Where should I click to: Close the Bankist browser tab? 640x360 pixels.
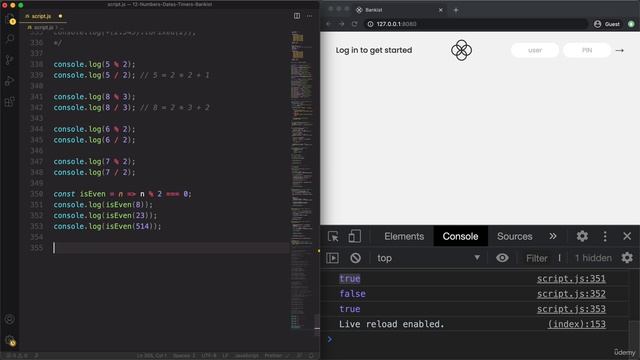click(x=441, y=10)
